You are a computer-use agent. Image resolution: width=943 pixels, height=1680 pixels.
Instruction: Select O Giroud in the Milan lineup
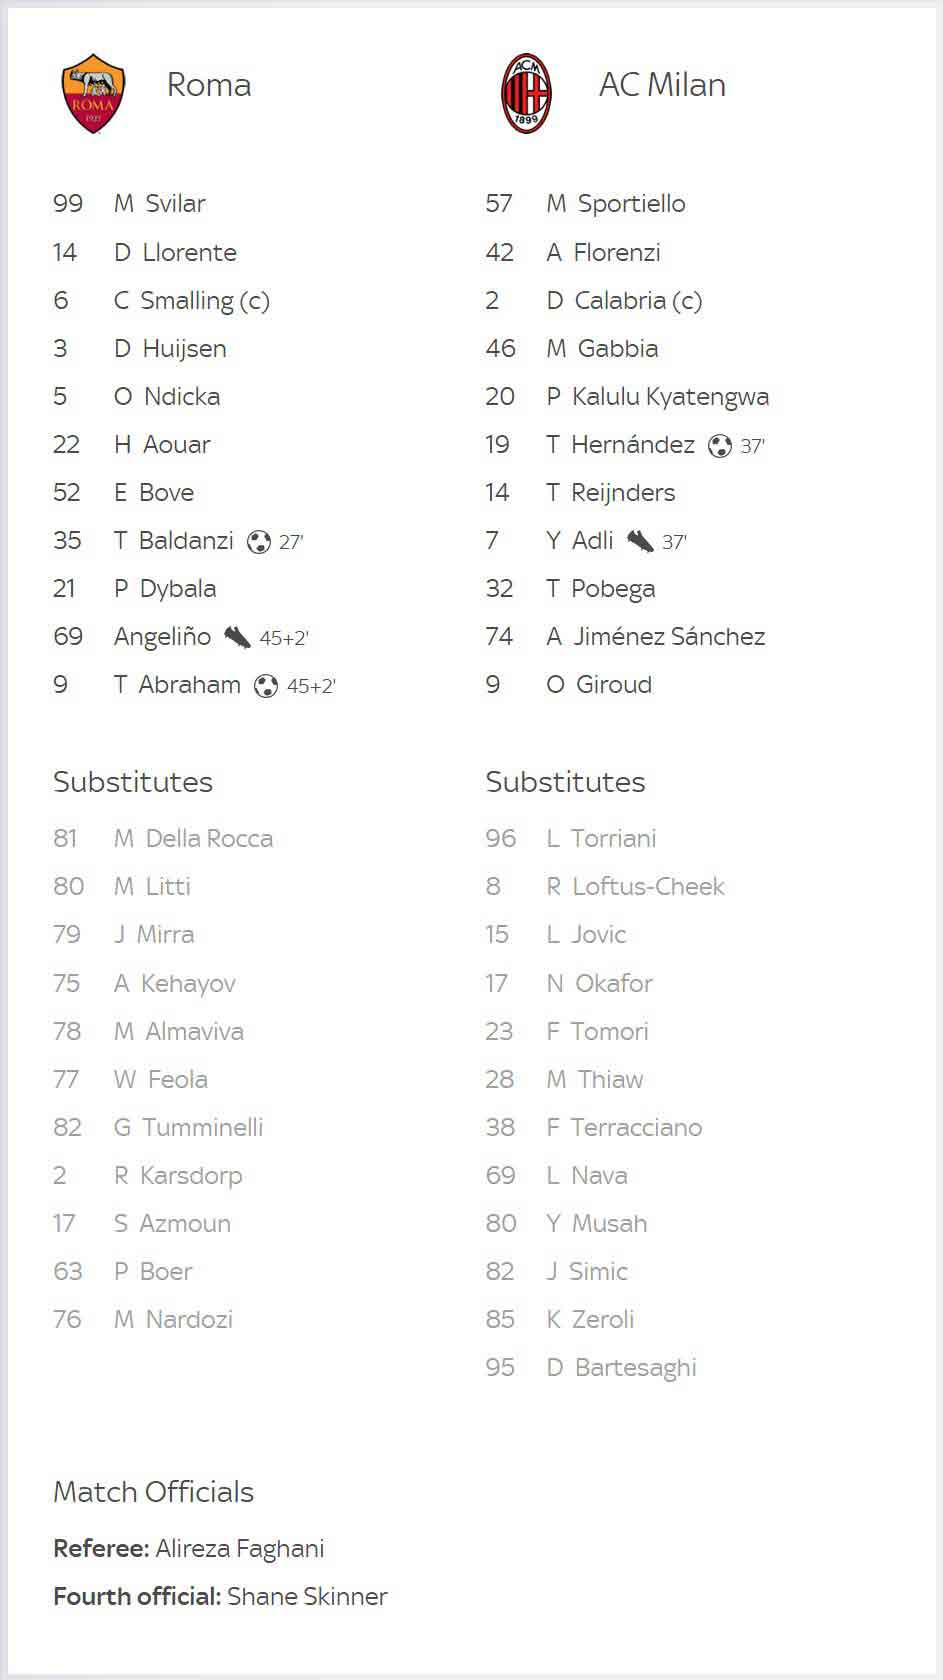[599, 685]
